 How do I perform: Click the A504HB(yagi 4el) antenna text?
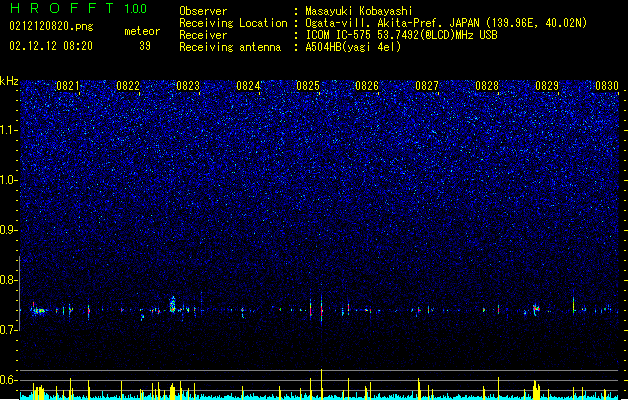pos(353,47)
